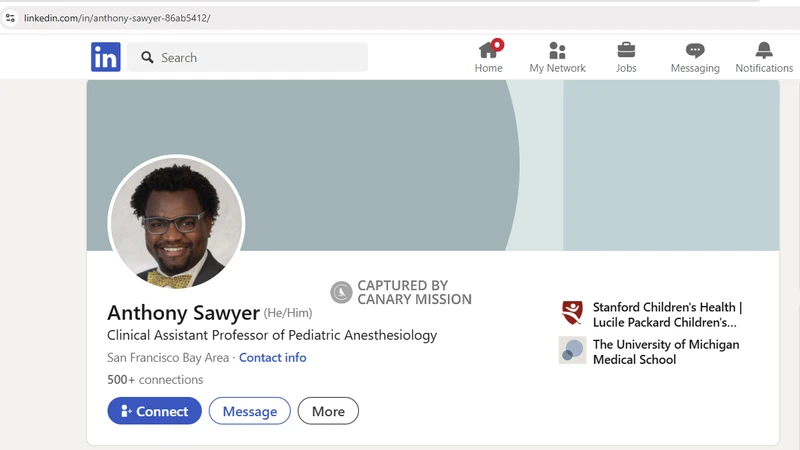Open the More options button
The width and height of the screenshot is (800, 450).
pos(328,411)
